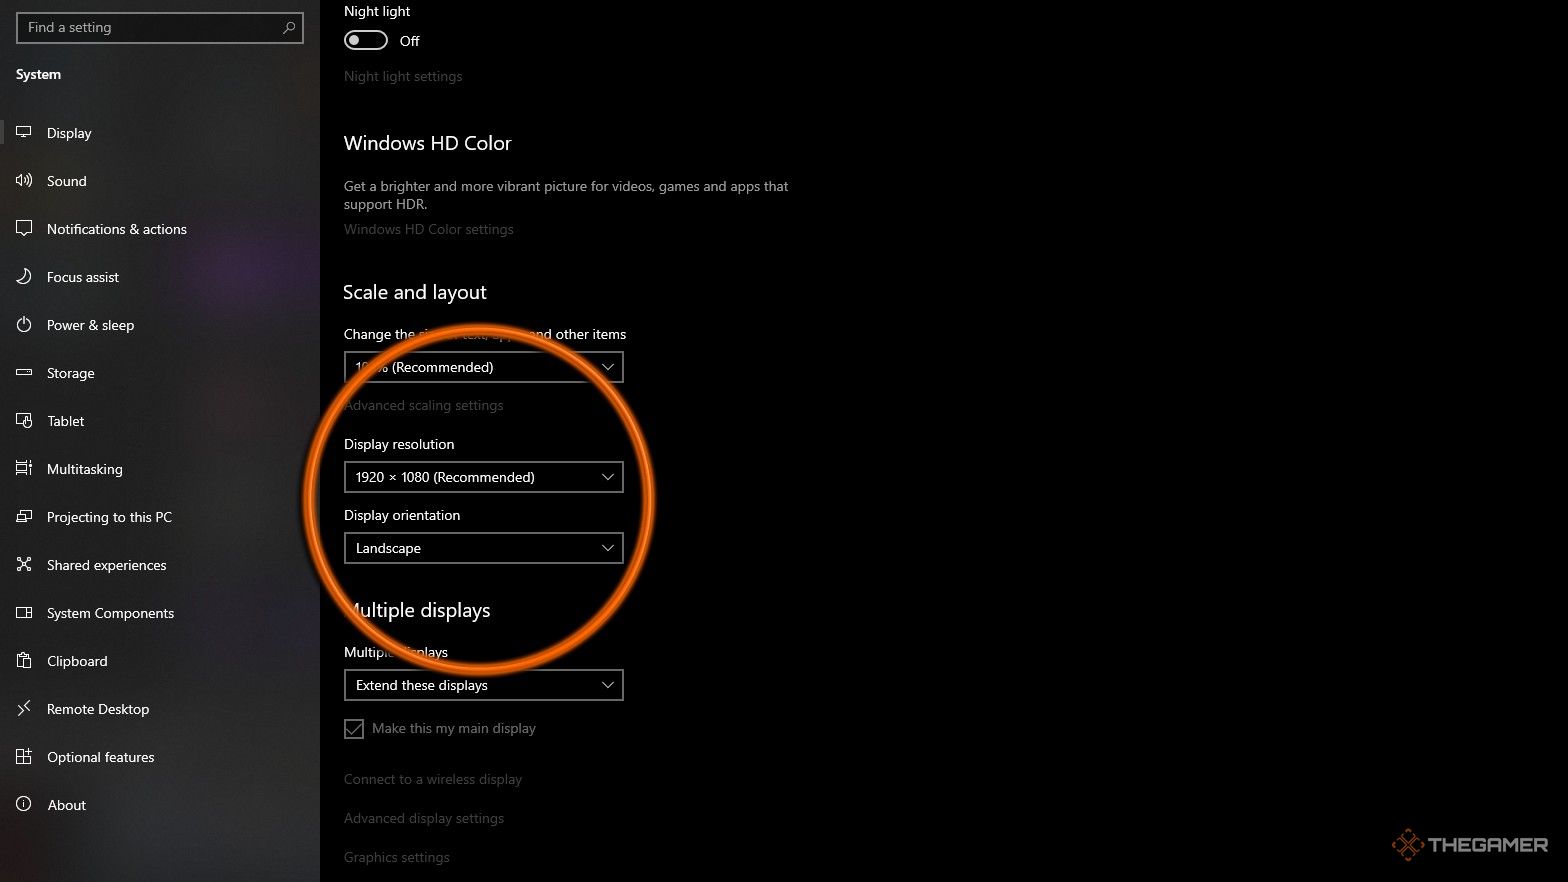This screenshot has width=1568, height=882.
Task: Toggle Make this my main display checkbox
Action: pos(354,729)
